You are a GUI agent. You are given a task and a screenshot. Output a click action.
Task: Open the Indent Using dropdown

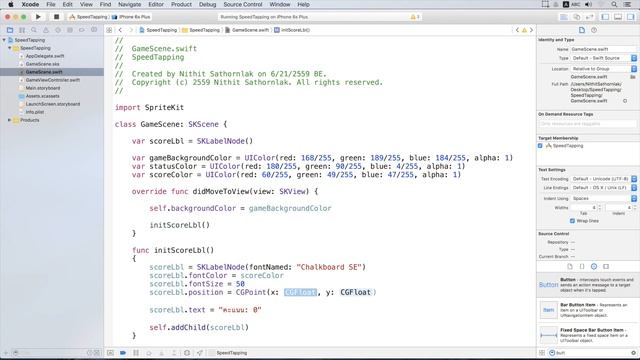604,198
